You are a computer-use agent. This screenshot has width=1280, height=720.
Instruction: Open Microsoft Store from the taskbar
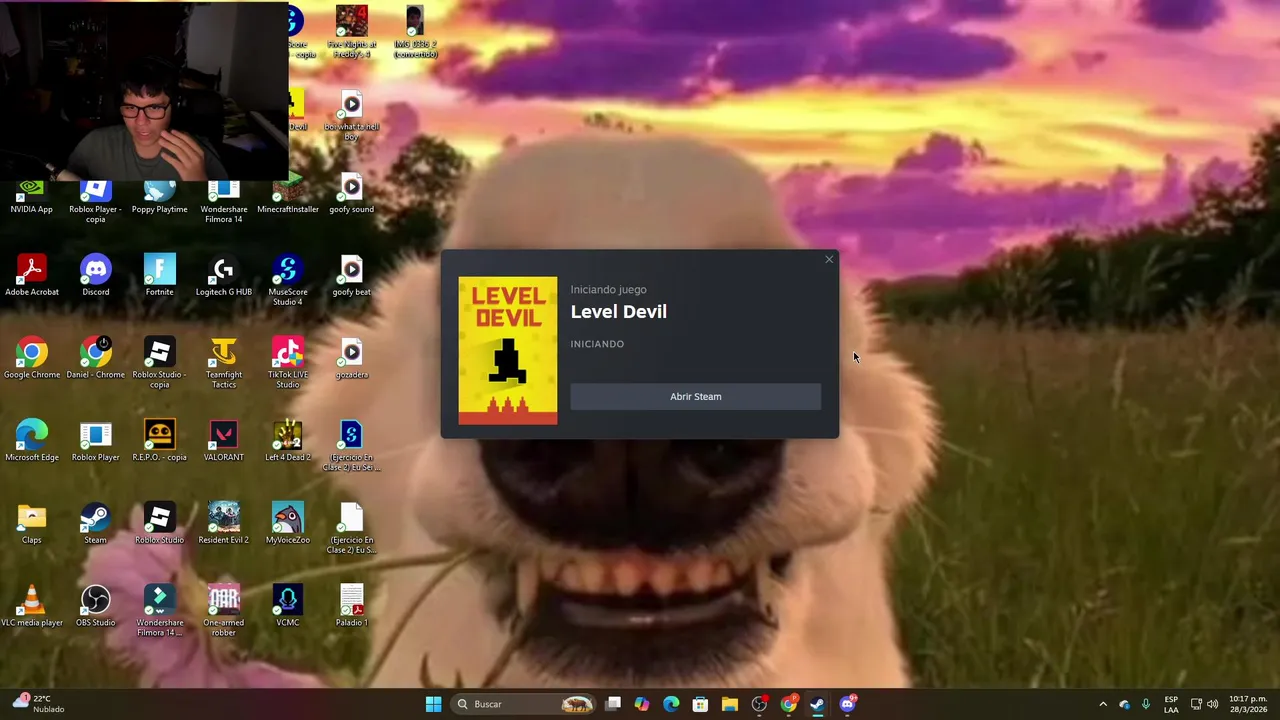[x=700, y=704]
